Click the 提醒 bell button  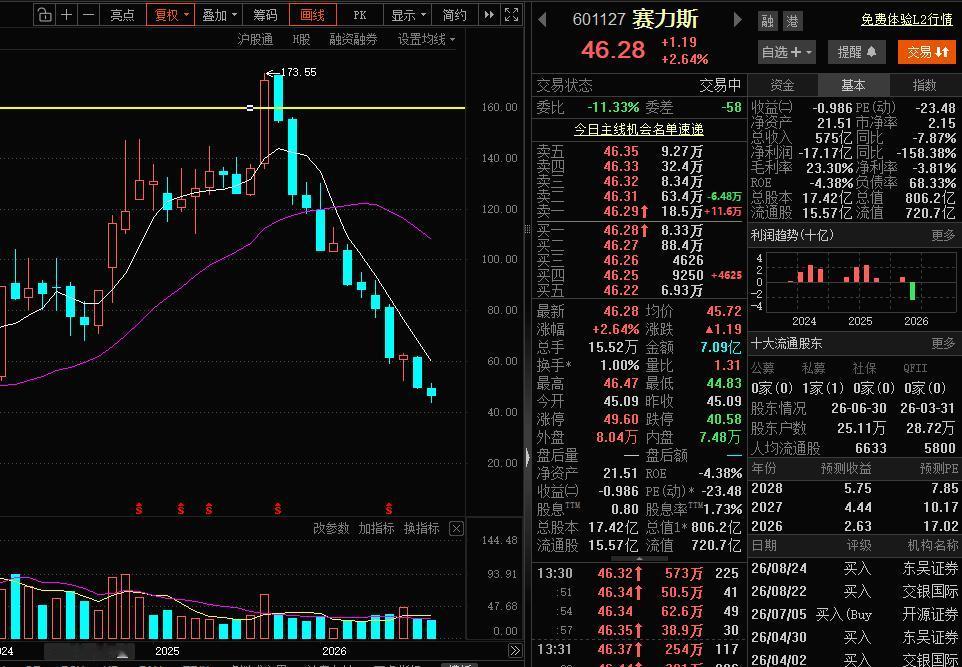pyautogui.click(x=857, y=52)
